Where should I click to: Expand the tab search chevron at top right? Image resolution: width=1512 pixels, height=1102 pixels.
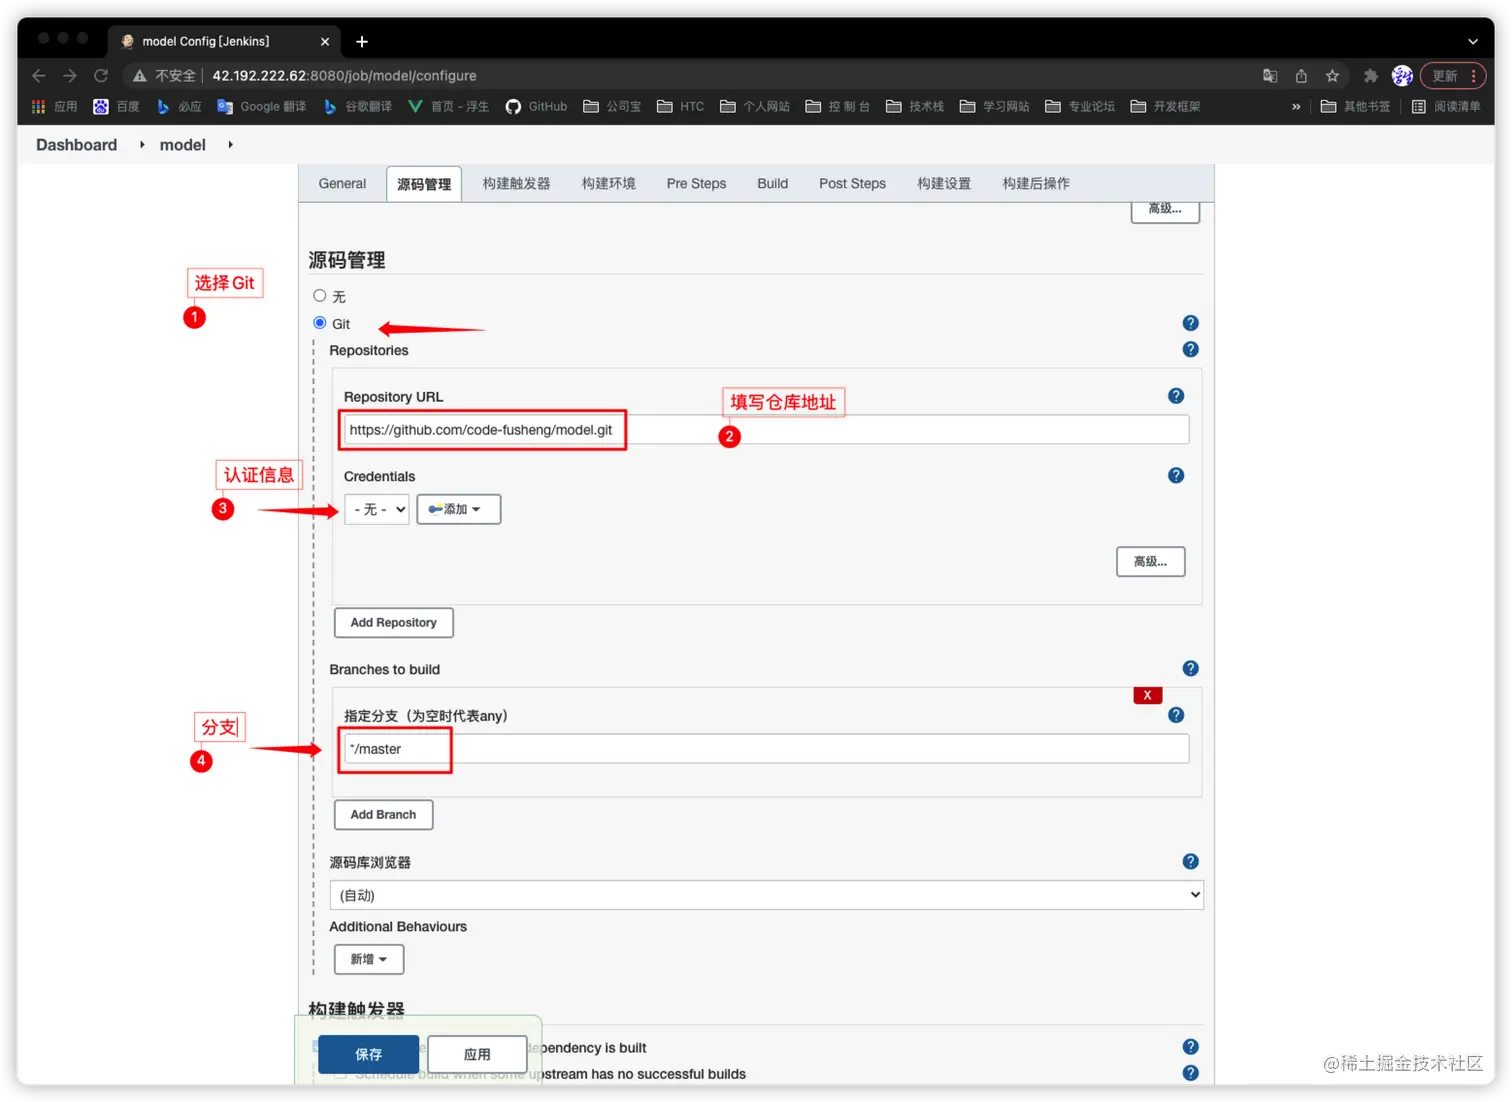click(1472, 42)
